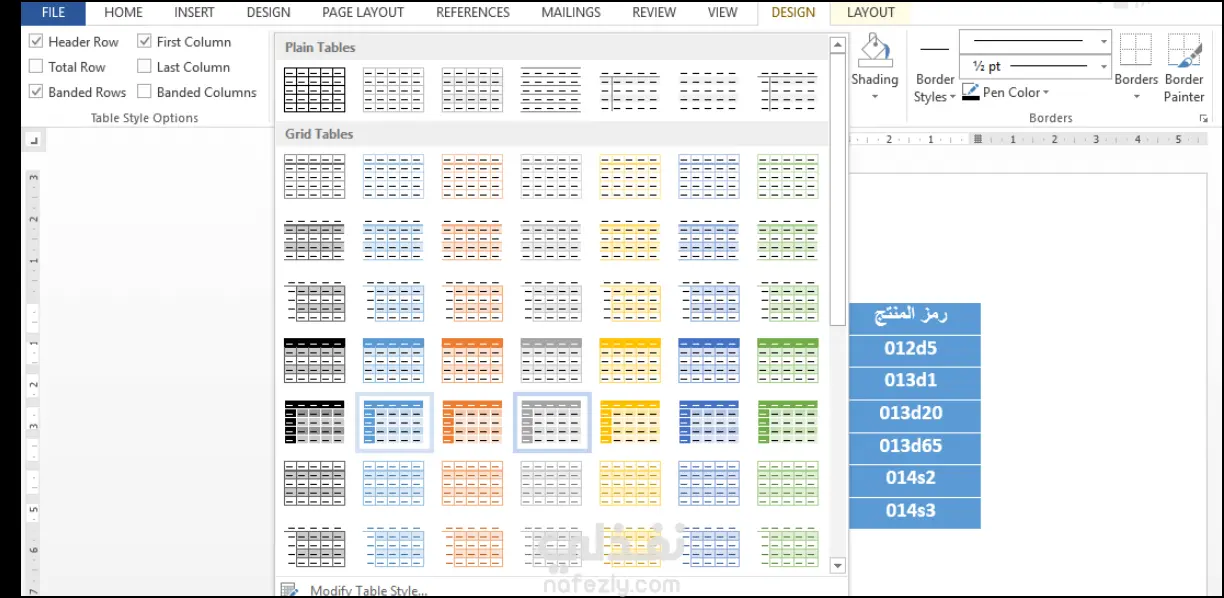Switch to the HOME tab

[123, 13]
